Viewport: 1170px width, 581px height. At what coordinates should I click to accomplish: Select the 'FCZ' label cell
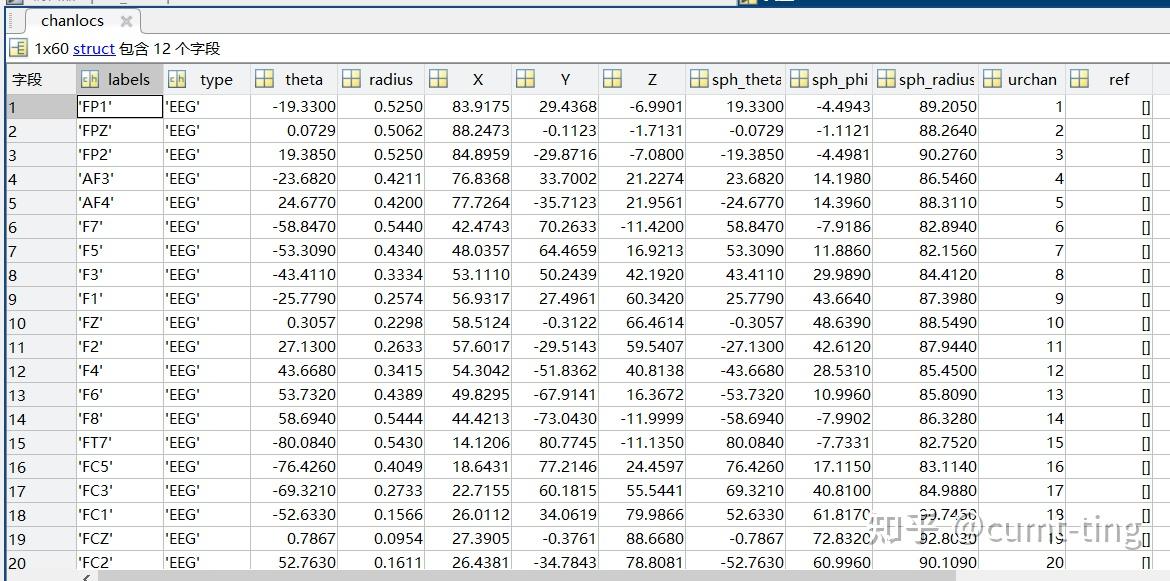119,538
